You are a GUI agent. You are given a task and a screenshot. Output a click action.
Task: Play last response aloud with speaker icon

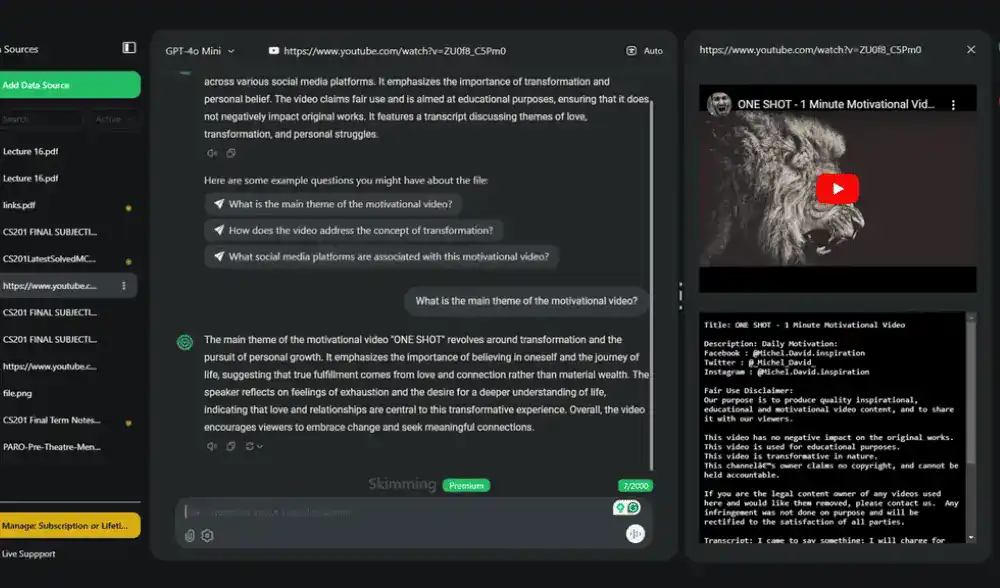(211, 446)
